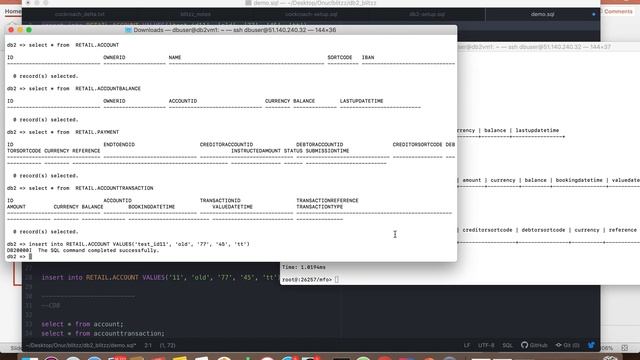Image resolution: width=640 pixels, height=360 pixels.
Task: Click the Git (0) indicator in the status bar
Action: point(567,345)
